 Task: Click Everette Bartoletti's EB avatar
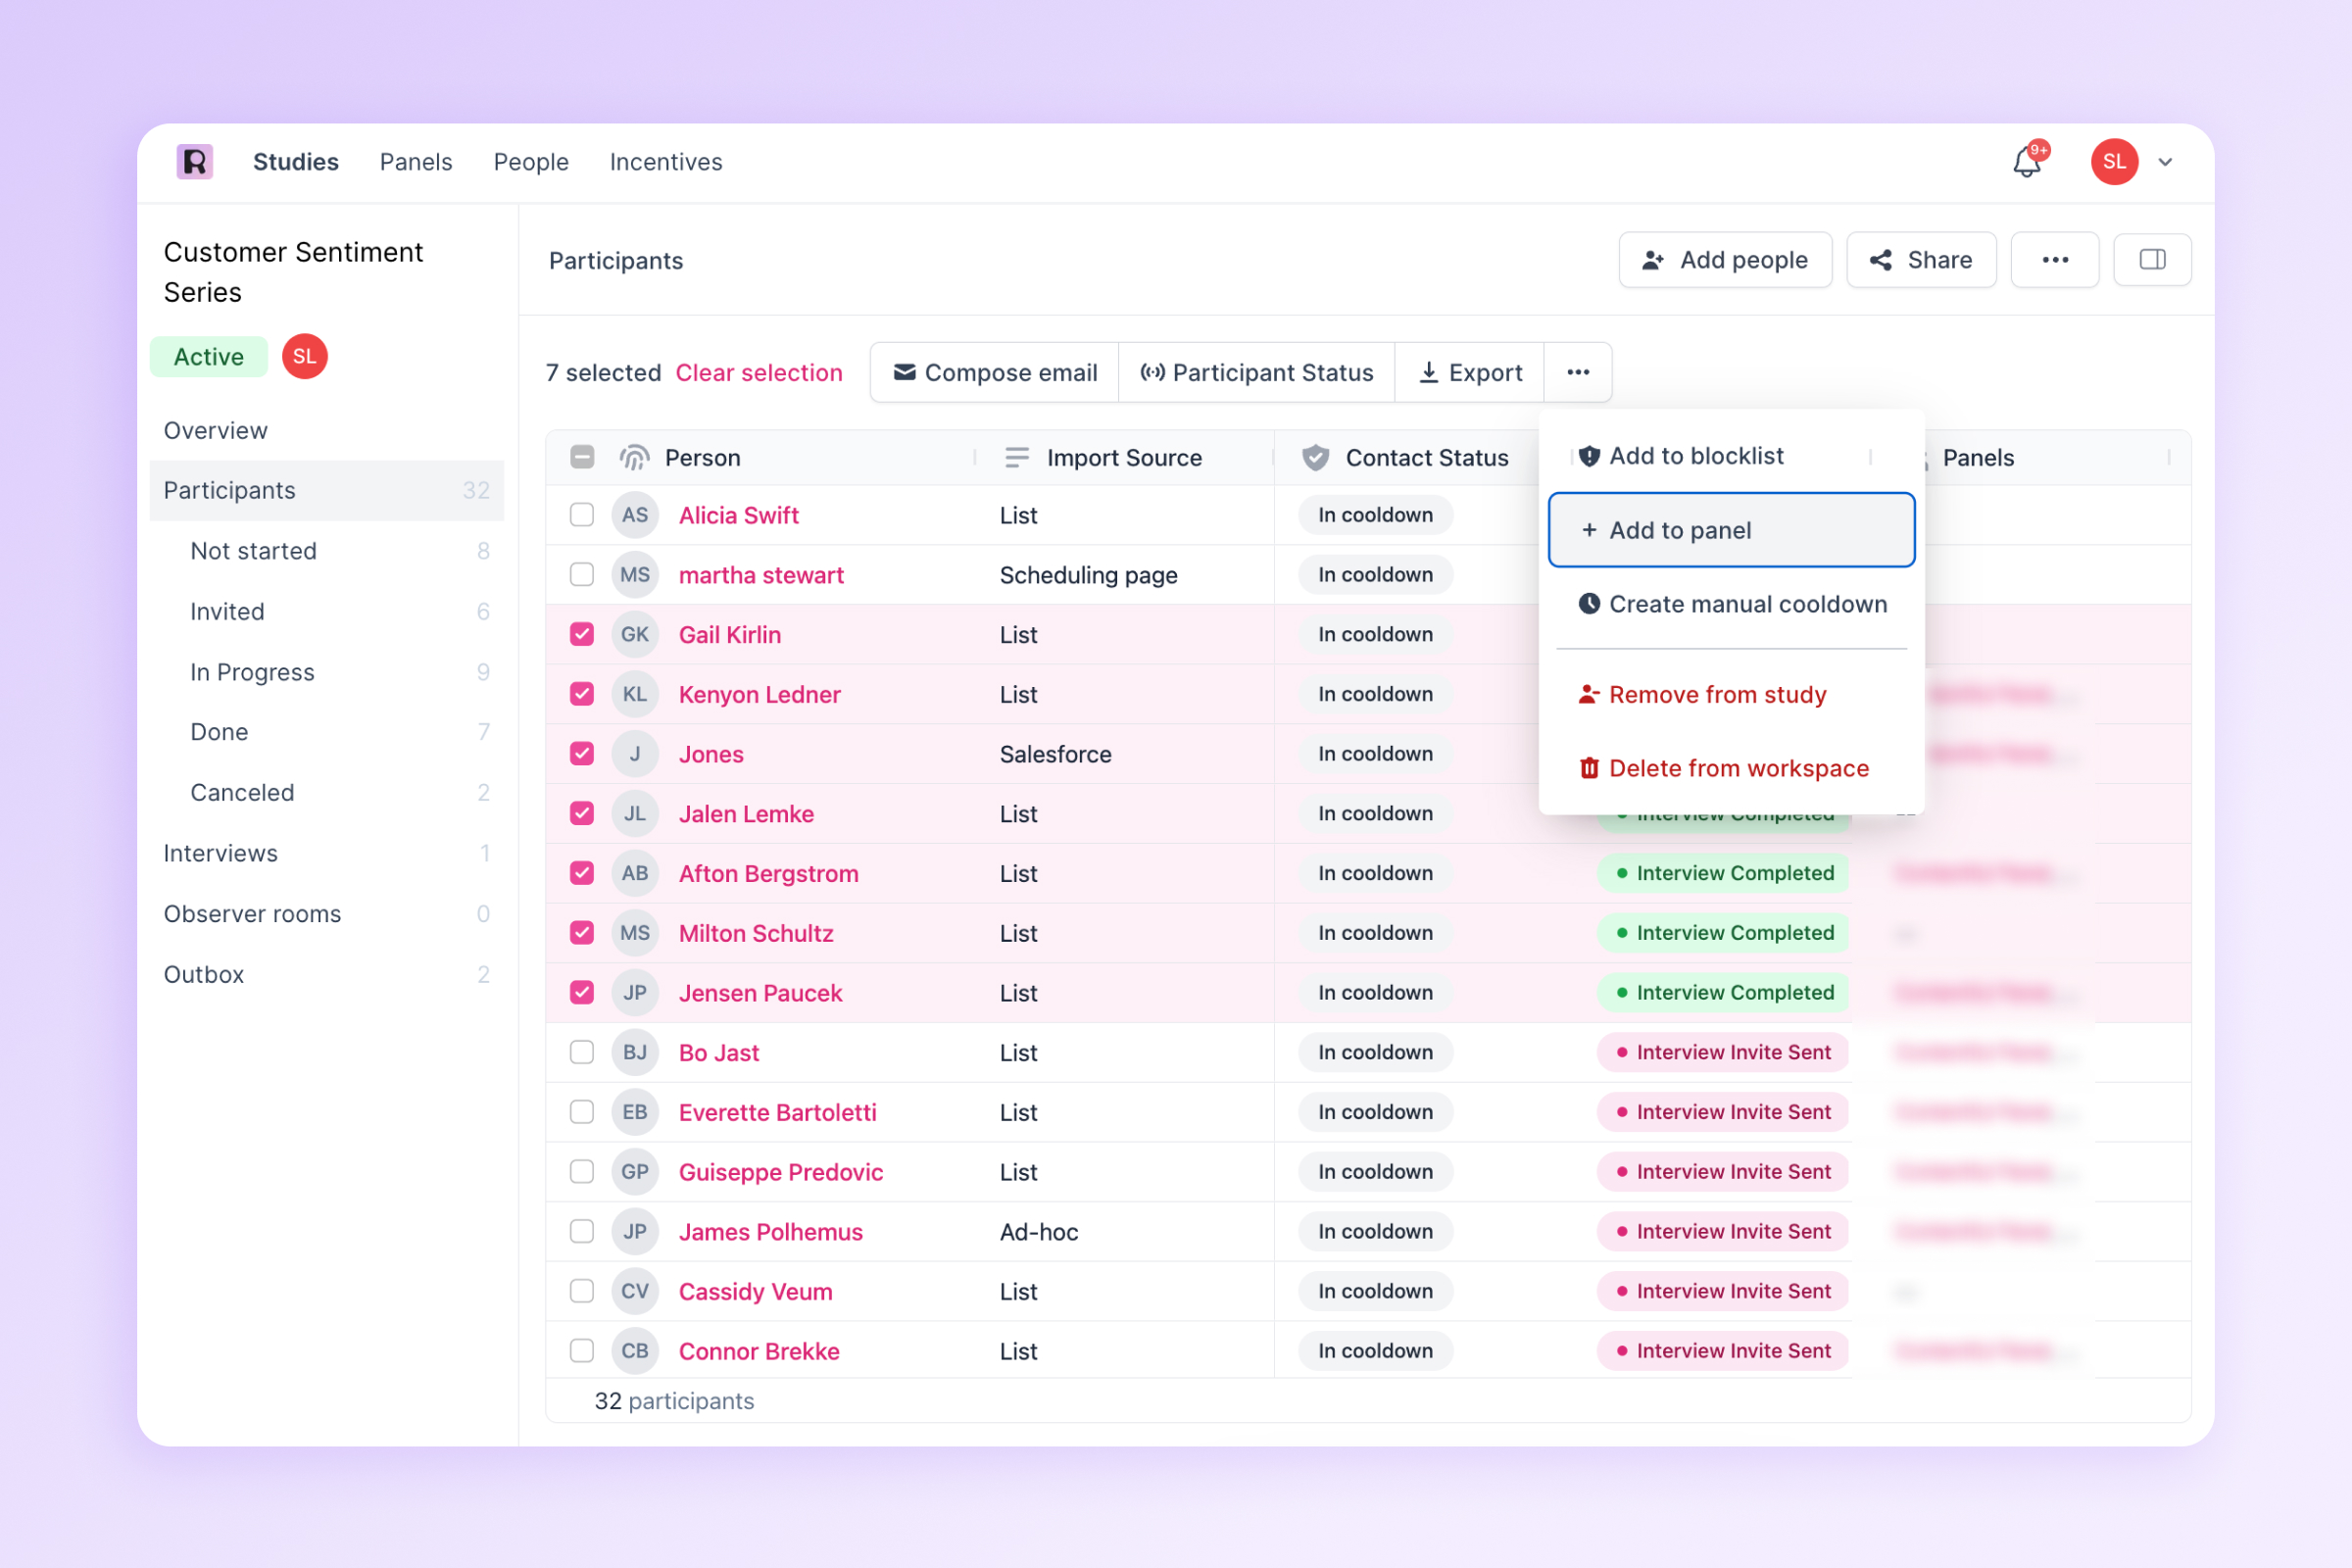pyautogui.click(x=635, y=1112)
